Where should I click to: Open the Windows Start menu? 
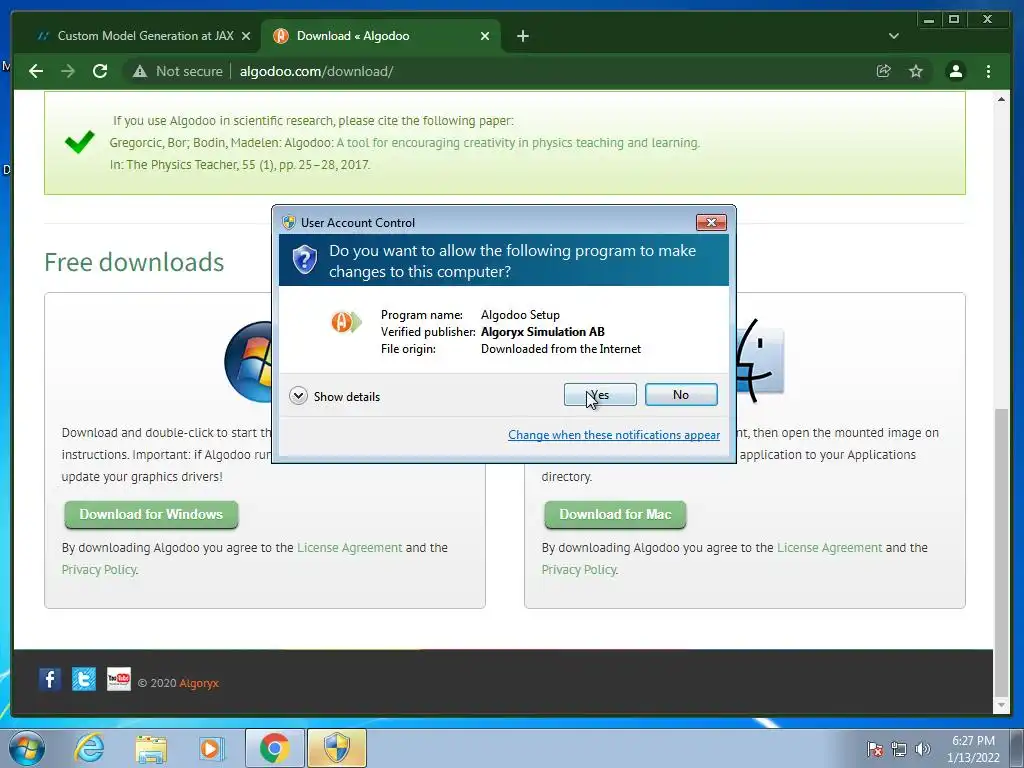pos(27,748)
